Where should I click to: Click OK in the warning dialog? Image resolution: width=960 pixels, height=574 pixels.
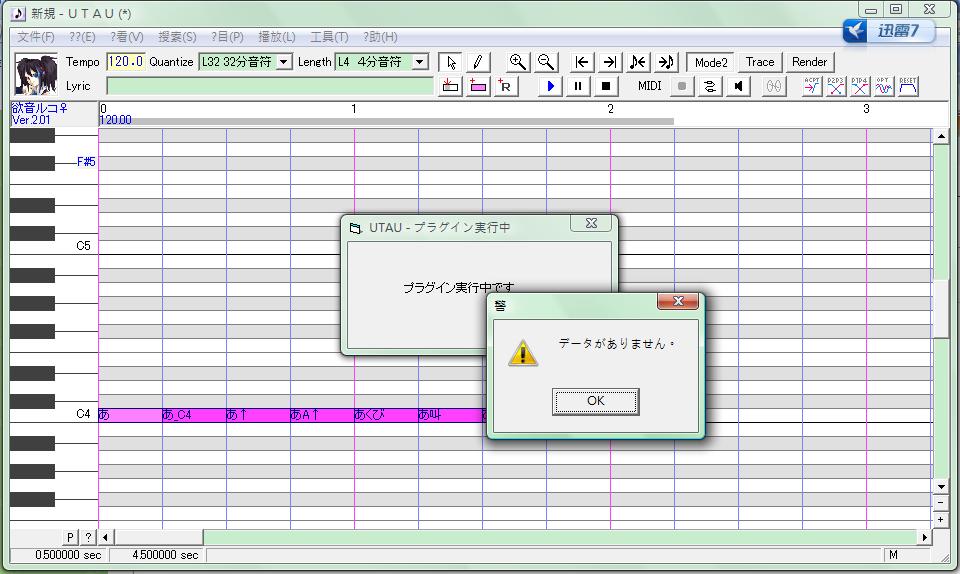(596, 401)
